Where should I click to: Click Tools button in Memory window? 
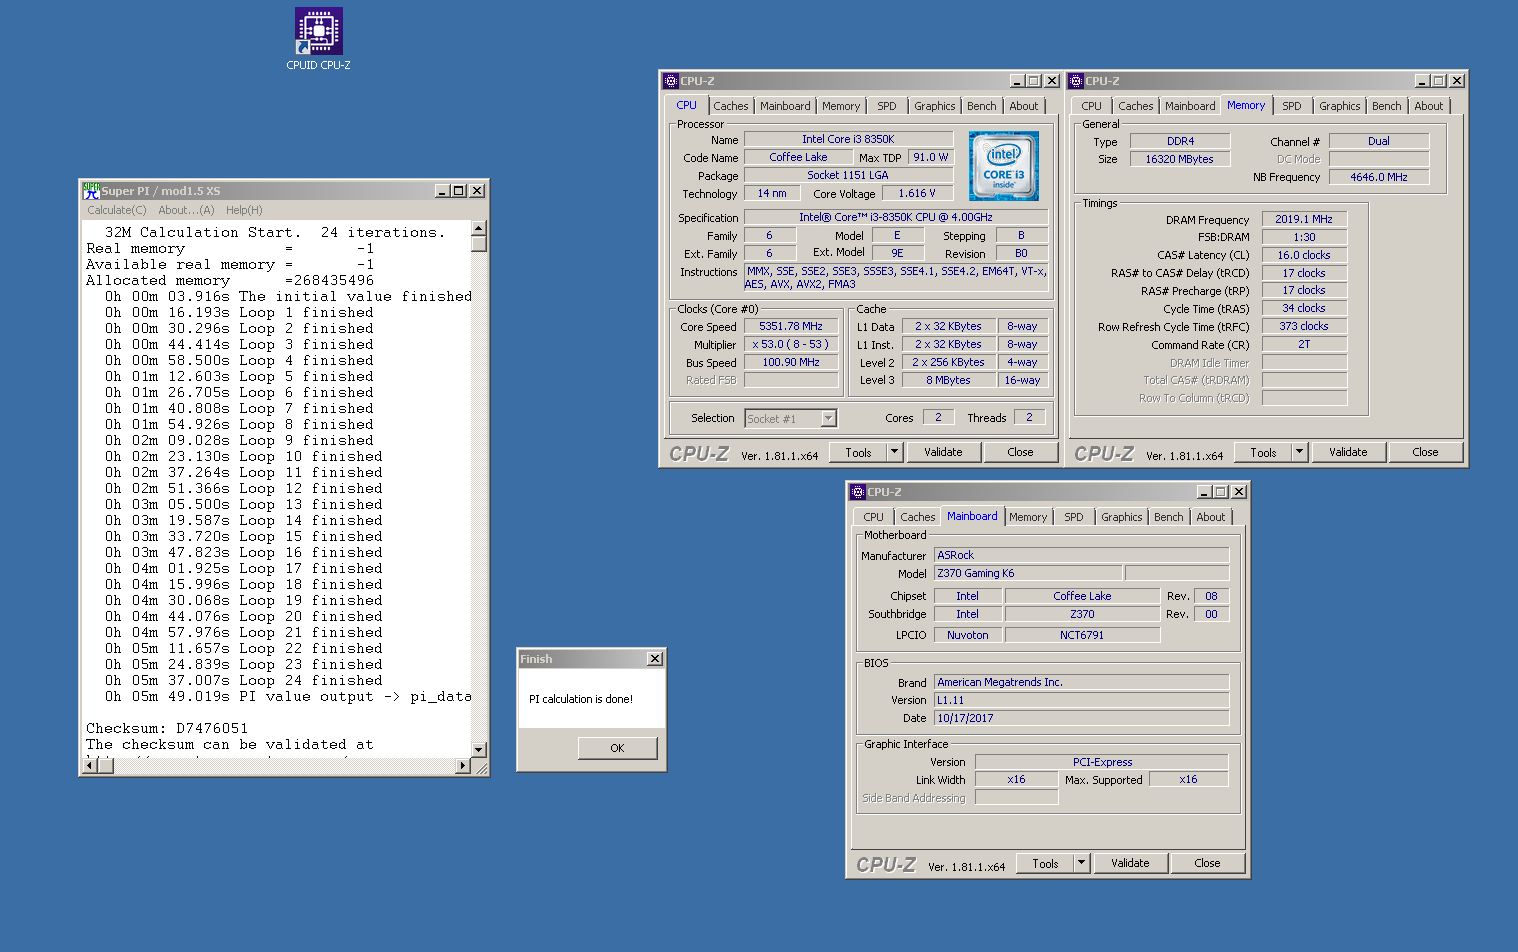[x=1263, y=452]
